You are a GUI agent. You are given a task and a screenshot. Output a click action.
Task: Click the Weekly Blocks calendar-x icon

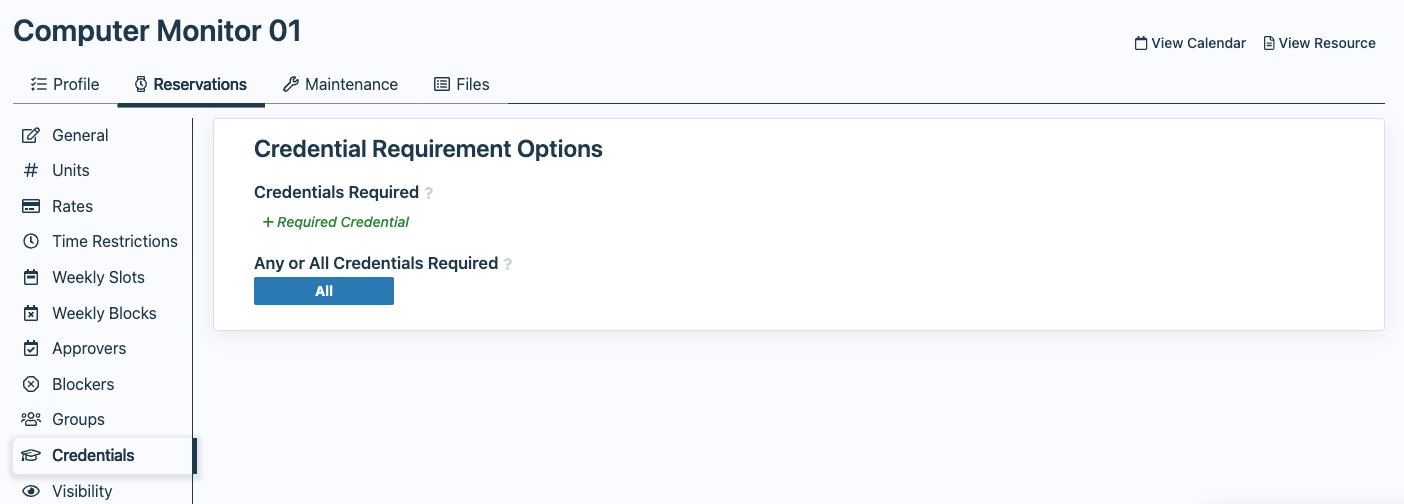tap(31, 313)
